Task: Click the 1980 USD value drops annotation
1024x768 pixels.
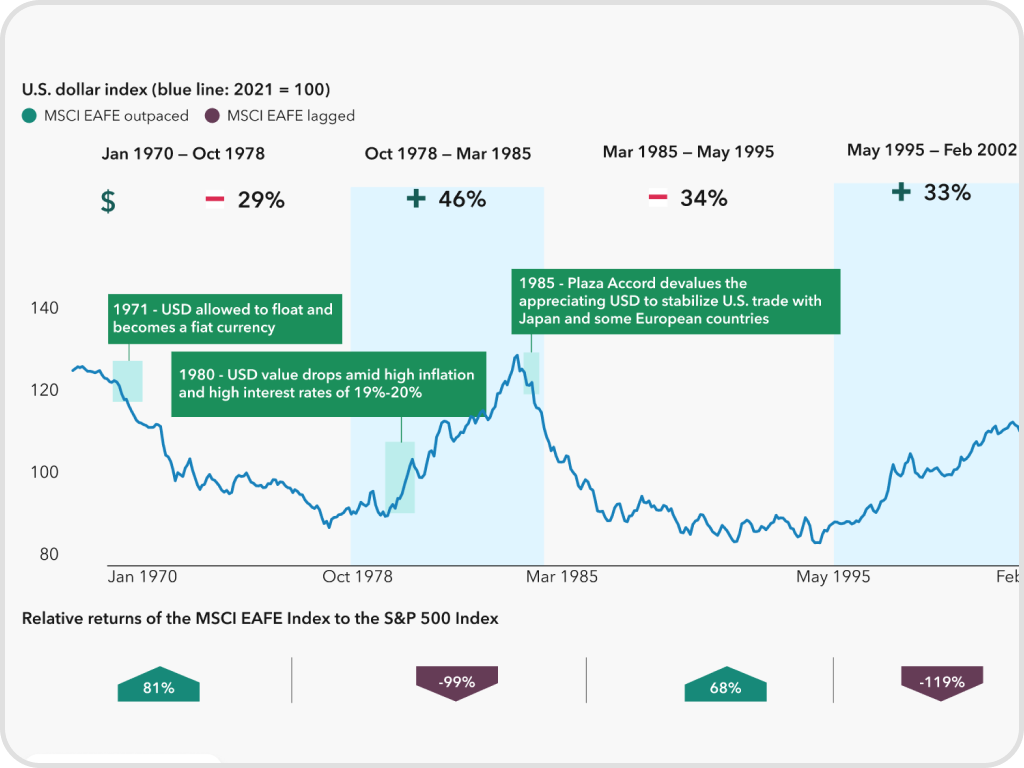Action: (328, 383)
